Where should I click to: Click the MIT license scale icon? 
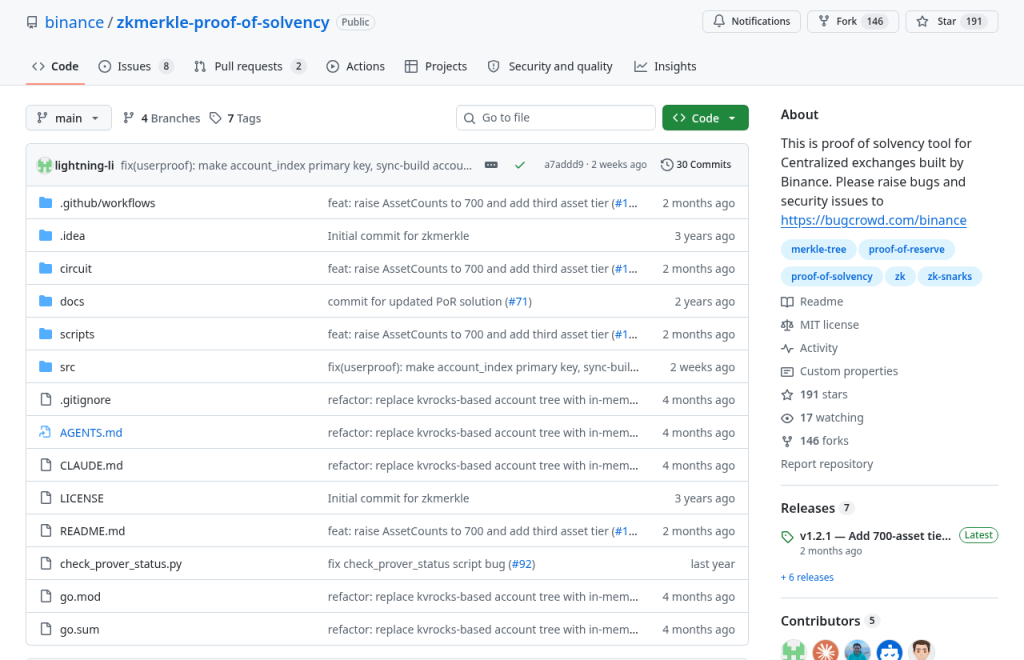(x=788, y=324)
